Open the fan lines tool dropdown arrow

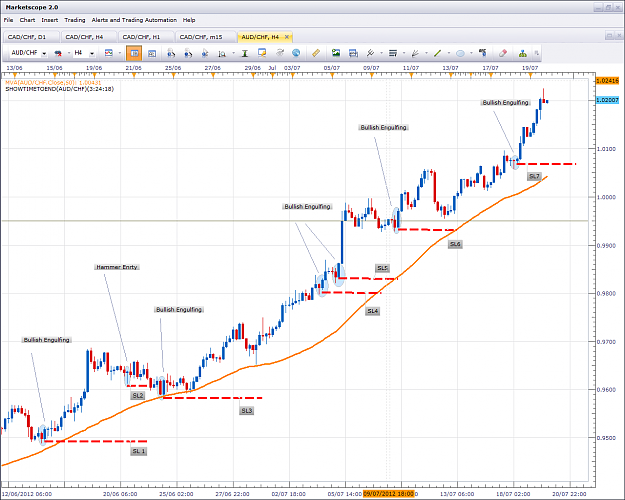(x=426, y=53)
